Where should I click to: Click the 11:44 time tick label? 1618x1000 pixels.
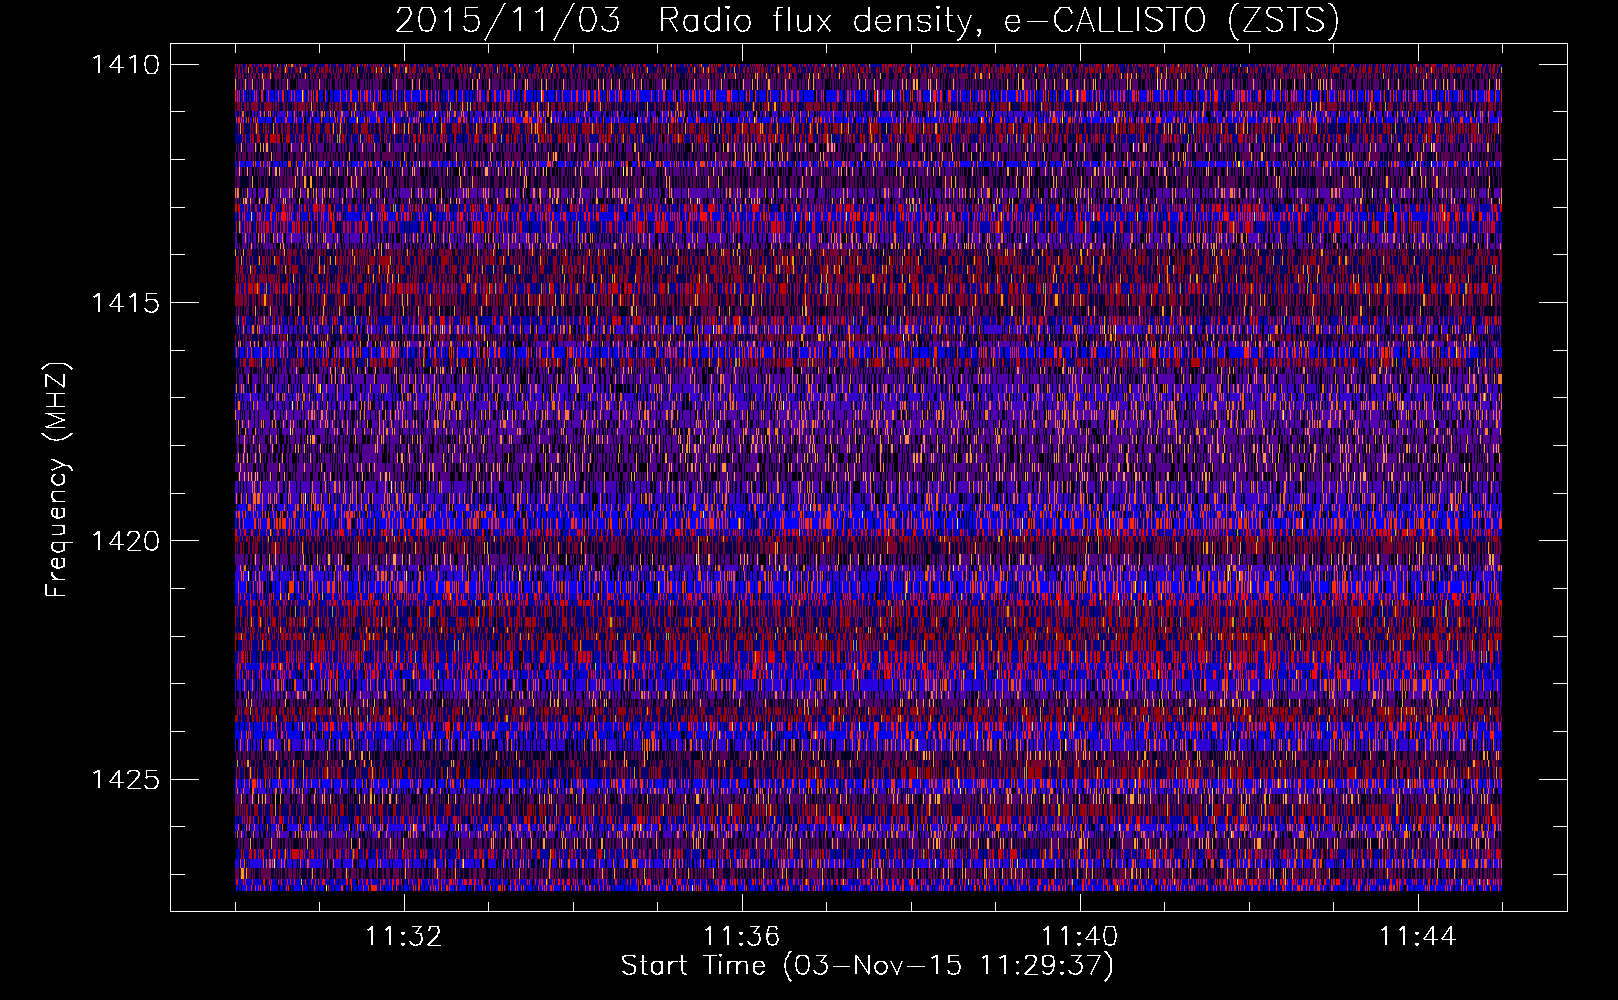coord(1418,937)
